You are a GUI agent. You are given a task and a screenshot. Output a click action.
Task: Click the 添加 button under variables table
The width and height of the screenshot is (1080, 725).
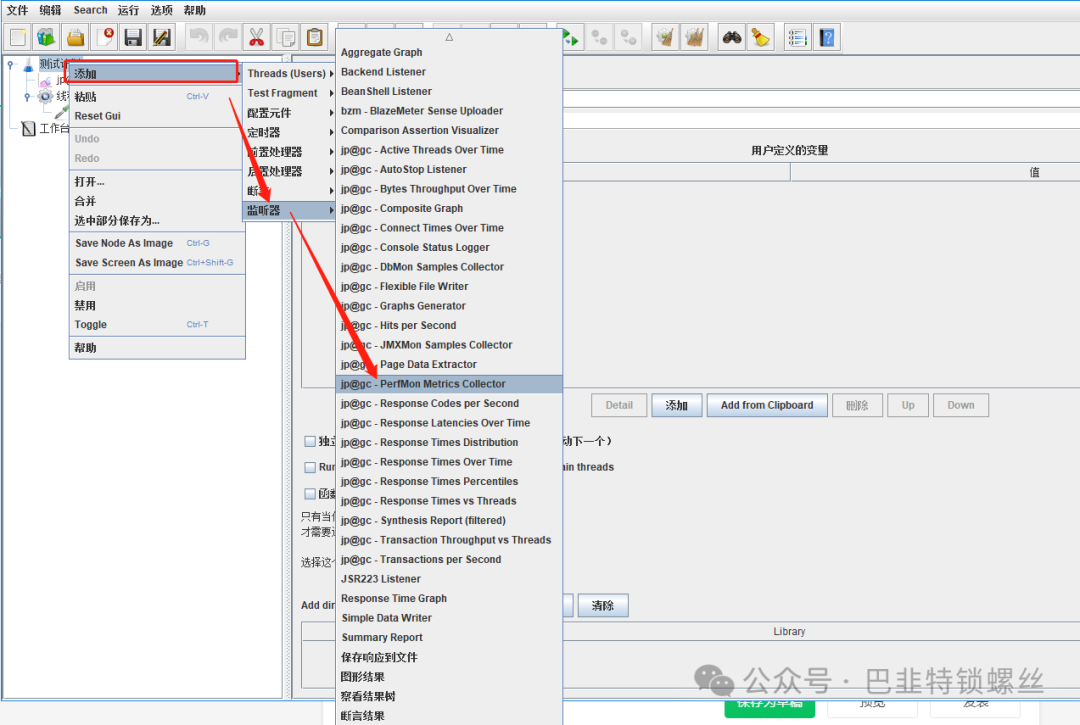tap(676, 405)
